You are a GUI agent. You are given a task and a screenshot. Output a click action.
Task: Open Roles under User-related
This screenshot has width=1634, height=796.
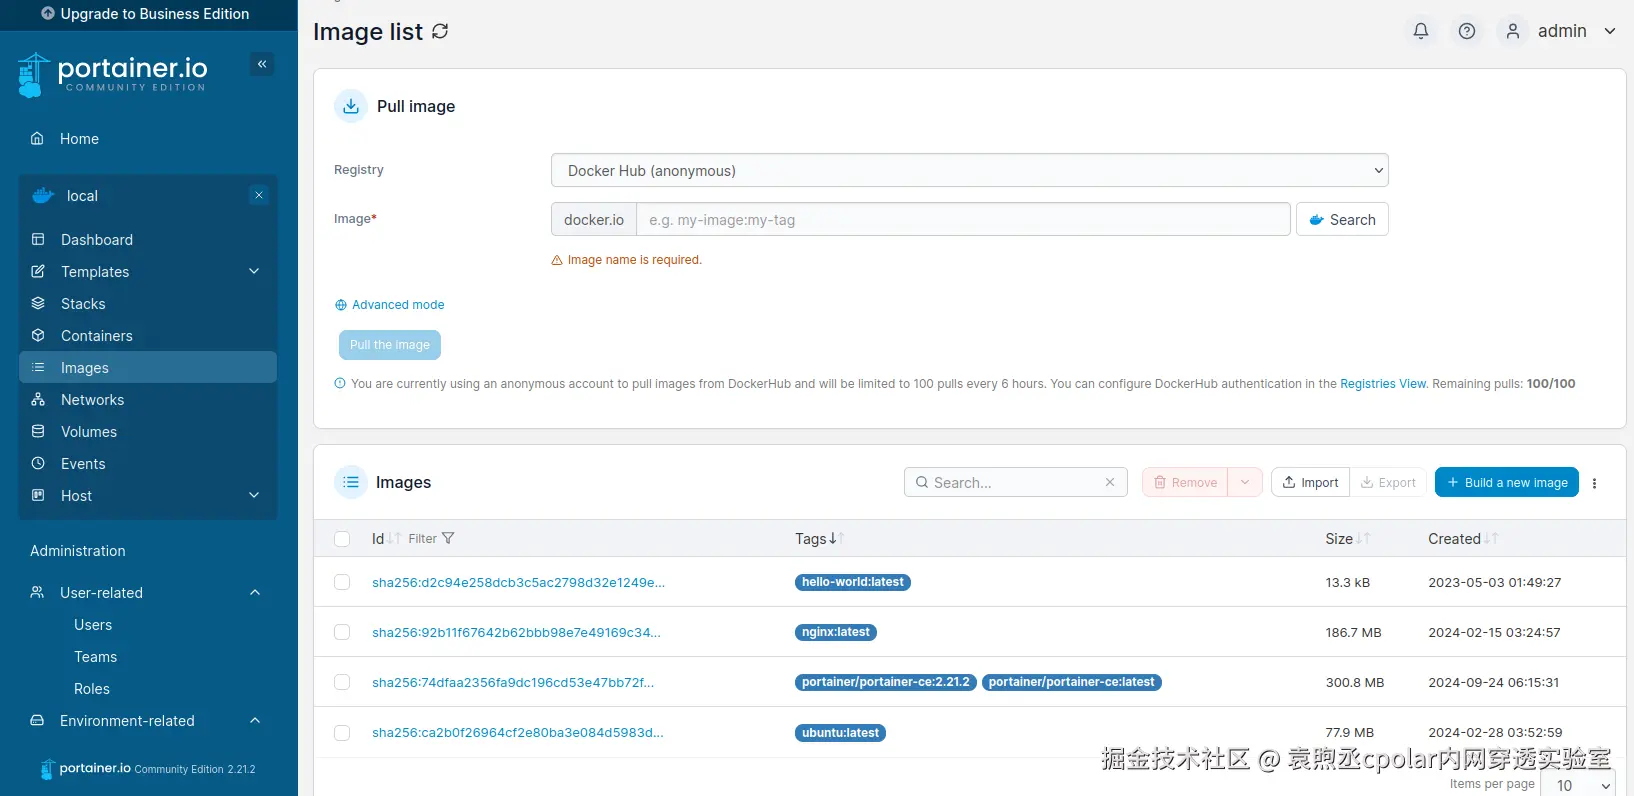tap(92, 689)
